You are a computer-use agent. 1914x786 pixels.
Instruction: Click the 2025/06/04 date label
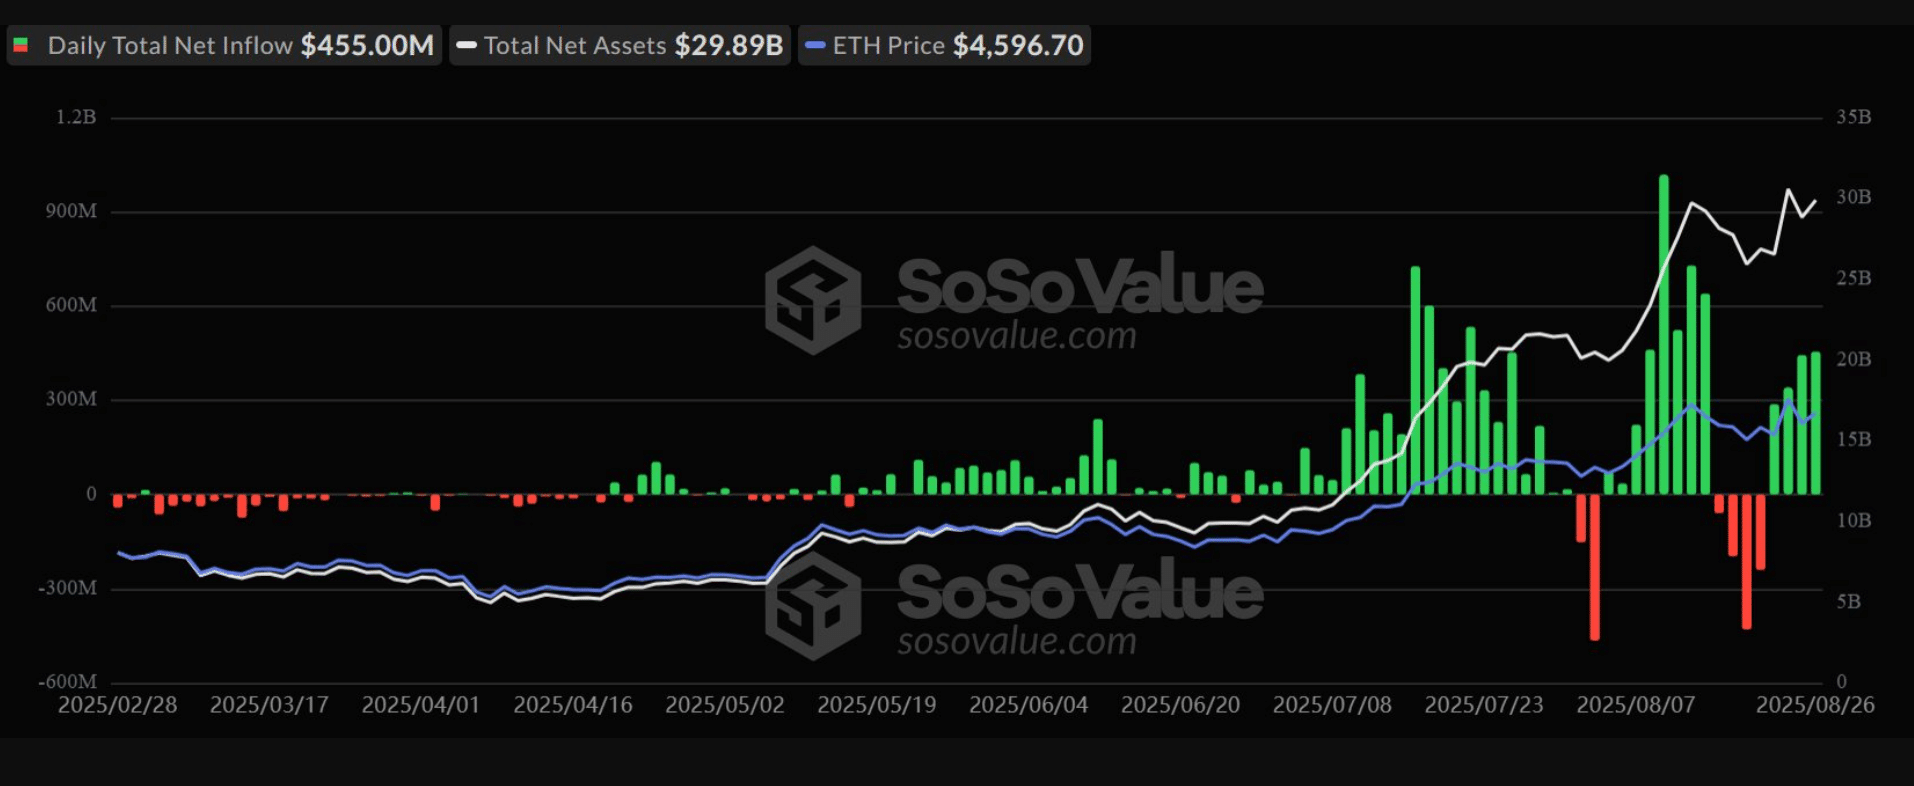[x=1029, y=705]
